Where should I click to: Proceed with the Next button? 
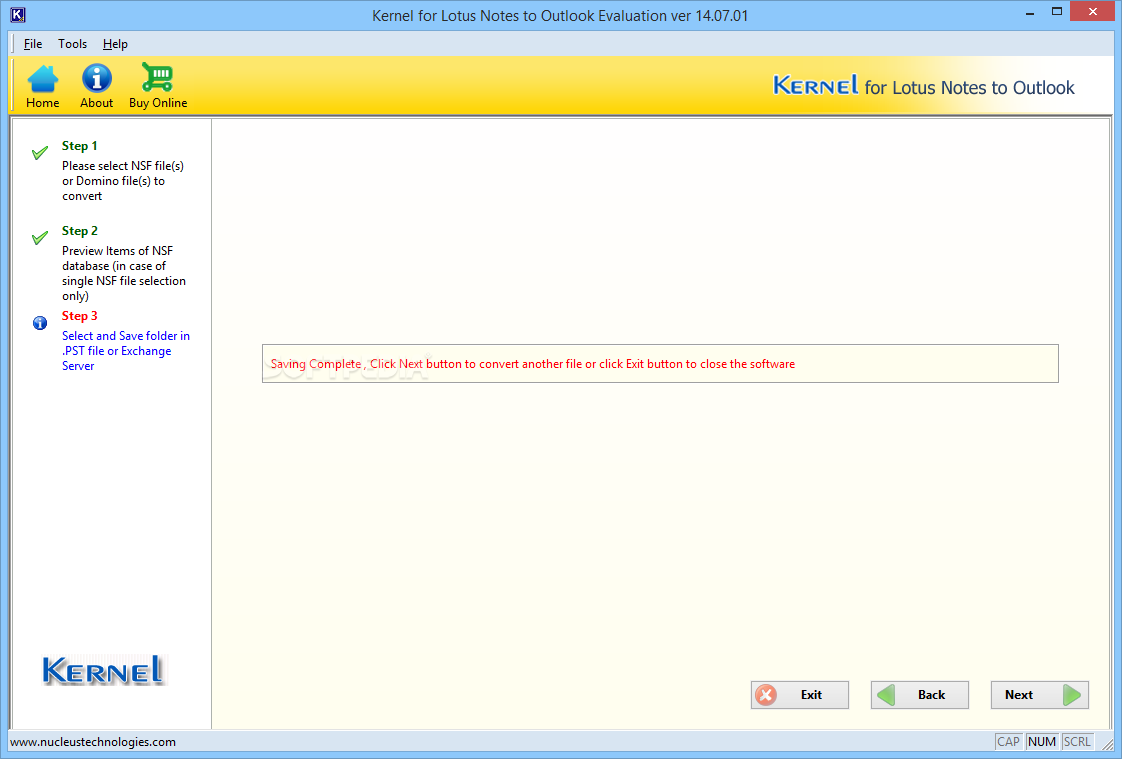point(1040,695)
